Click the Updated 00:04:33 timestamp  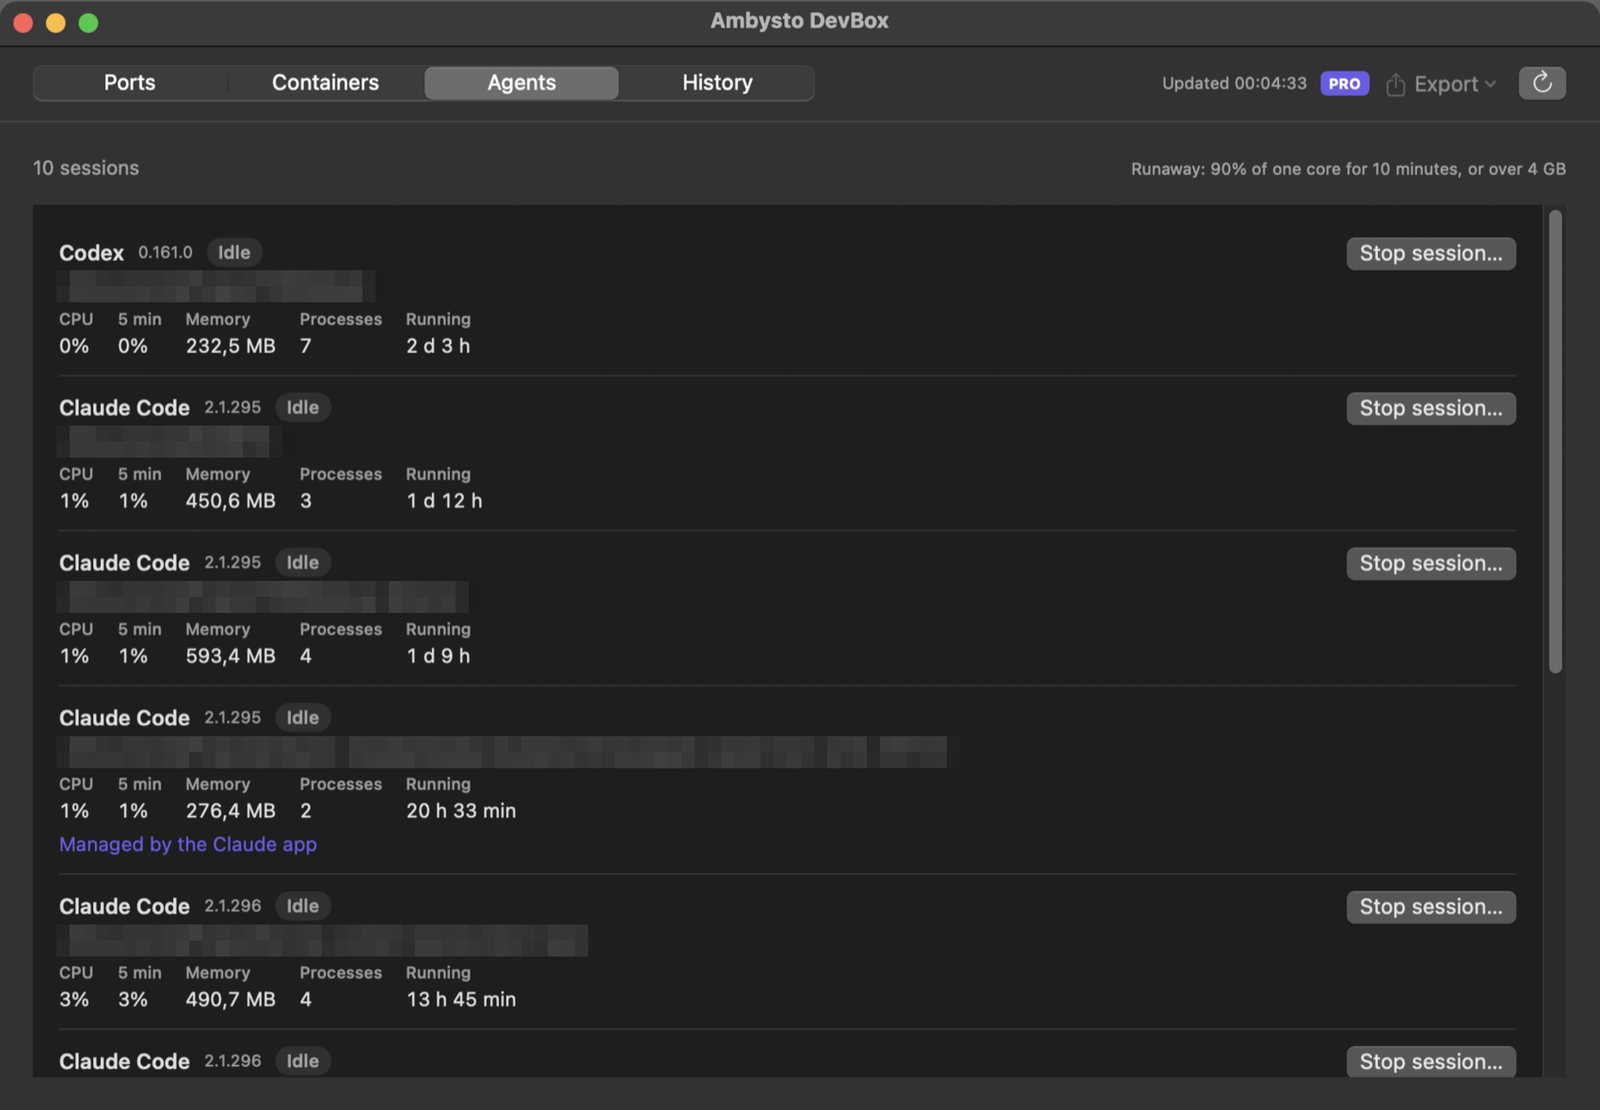pyautogui.click(x=1234, y=83)
